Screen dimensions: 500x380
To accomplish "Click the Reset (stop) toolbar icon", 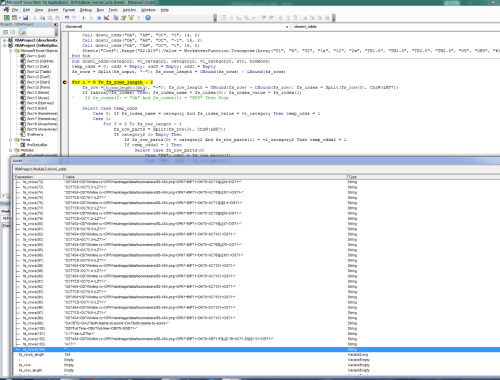I will click(99, 18).
